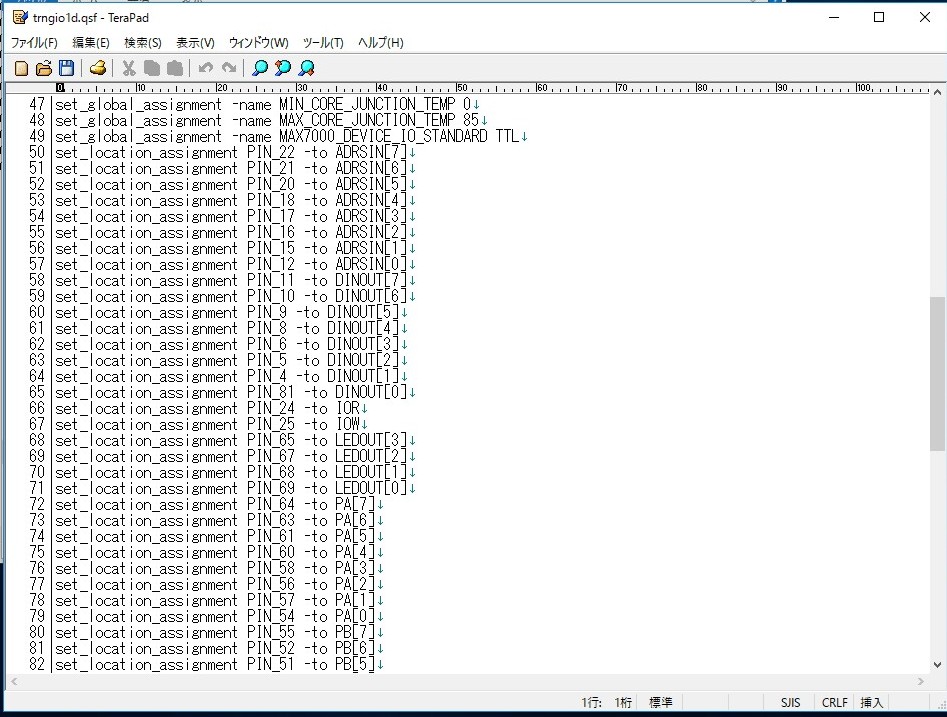Click the line assigning PIN_69 to LEDOUT[0]
The width and height of the screenshot is (947, 717).
point(231,489)
